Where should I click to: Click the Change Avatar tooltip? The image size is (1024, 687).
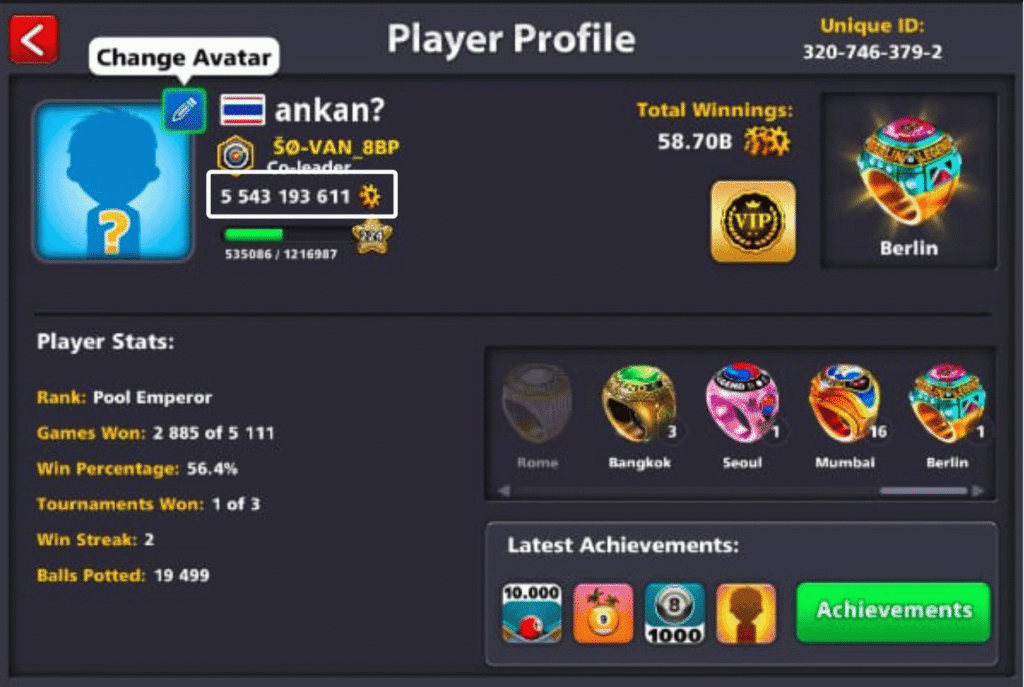point(184,57)
